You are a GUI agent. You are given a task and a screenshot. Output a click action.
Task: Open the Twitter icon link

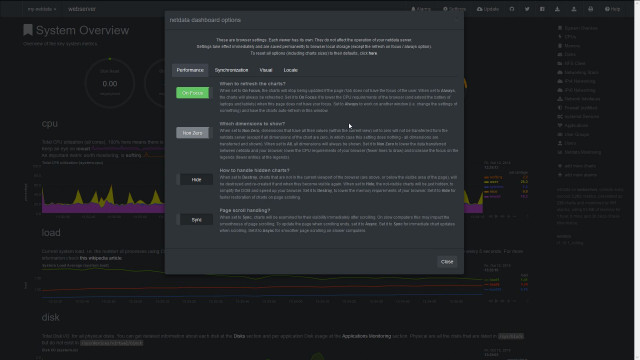(527, 9)
